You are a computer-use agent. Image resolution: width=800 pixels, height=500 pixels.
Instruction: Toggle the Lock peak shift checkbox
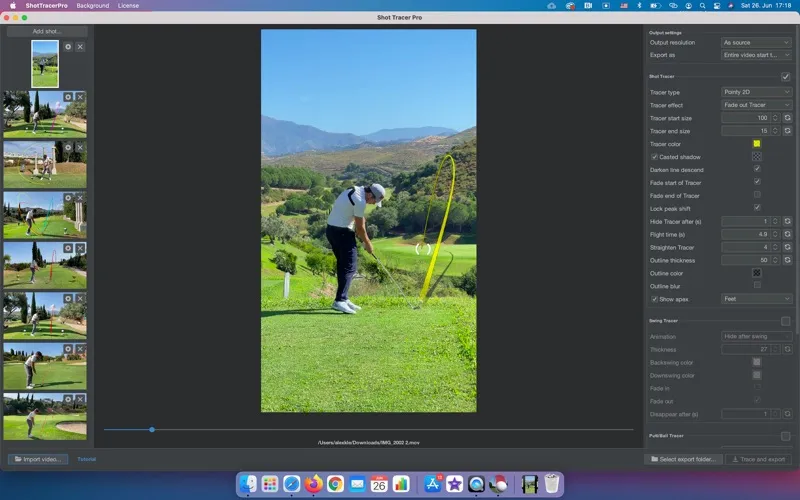(757, 207)
